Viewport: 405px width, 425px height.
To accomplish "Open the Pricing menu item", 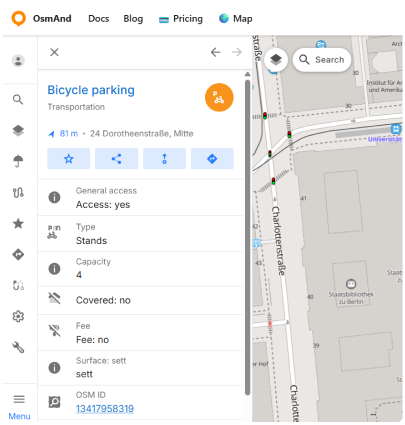I will pyautogui.click(x=181, y=19).
